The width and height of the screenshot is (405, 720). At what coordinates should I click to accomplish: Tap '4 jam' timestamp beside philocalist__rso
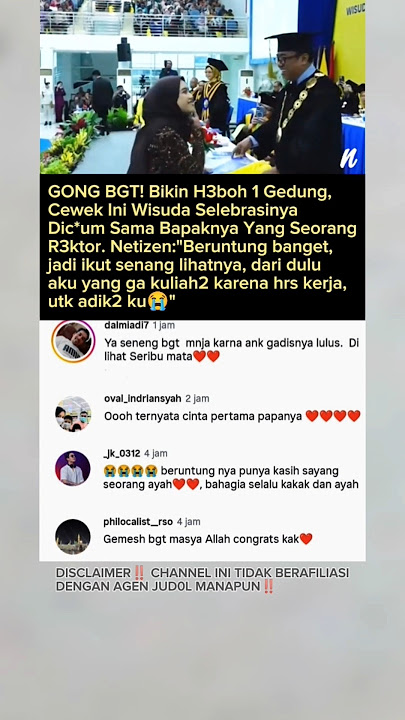189,522
